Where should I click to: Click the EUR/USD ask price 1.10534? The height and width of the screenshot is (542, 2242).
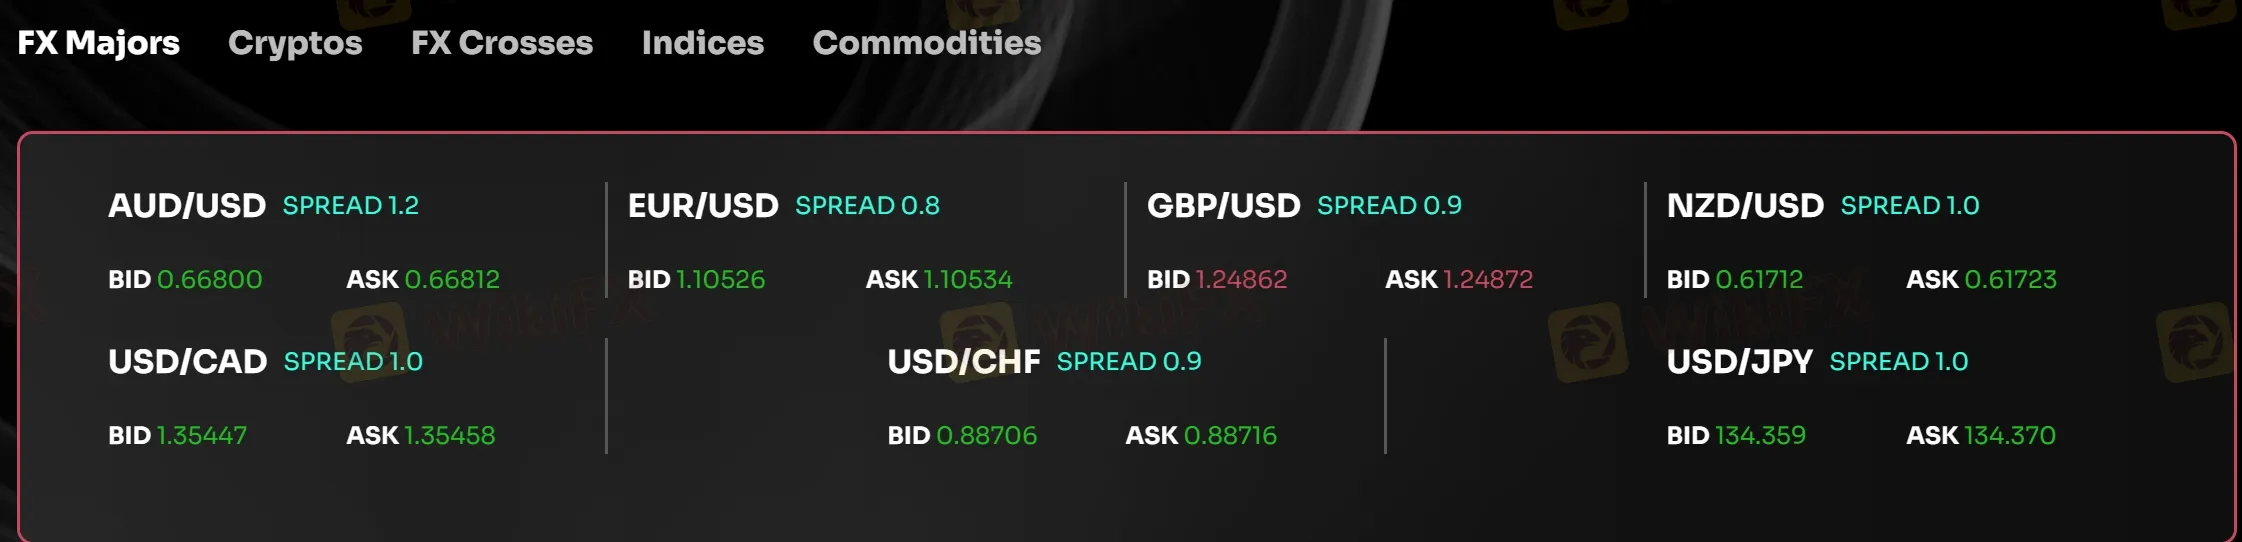tap(968, 280)
